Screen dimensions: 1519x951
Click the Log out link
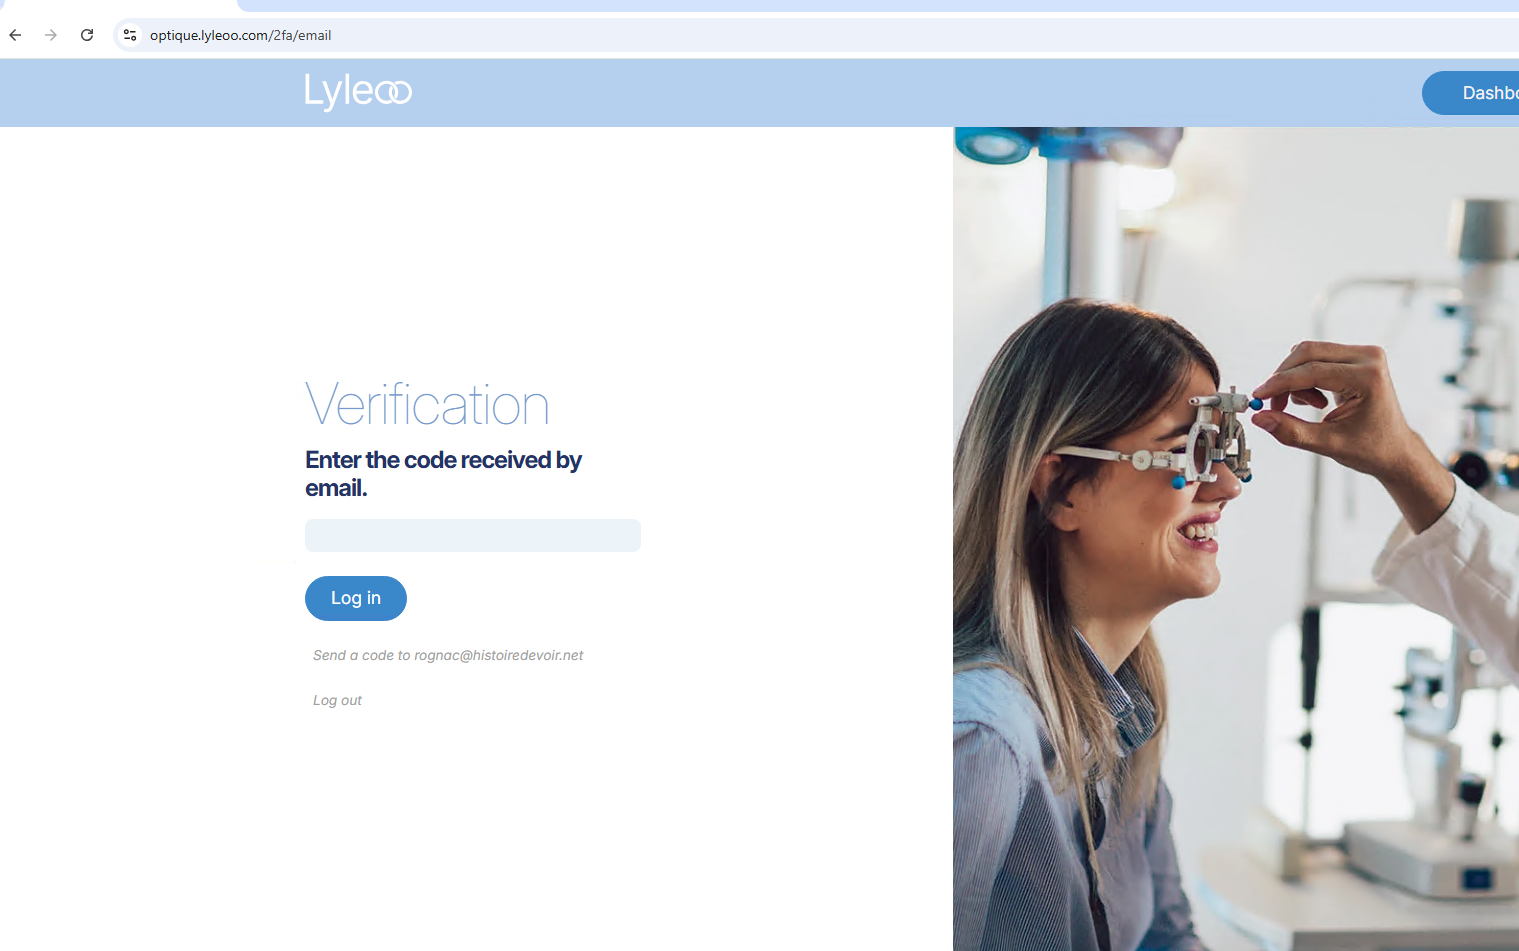[337, 700]
